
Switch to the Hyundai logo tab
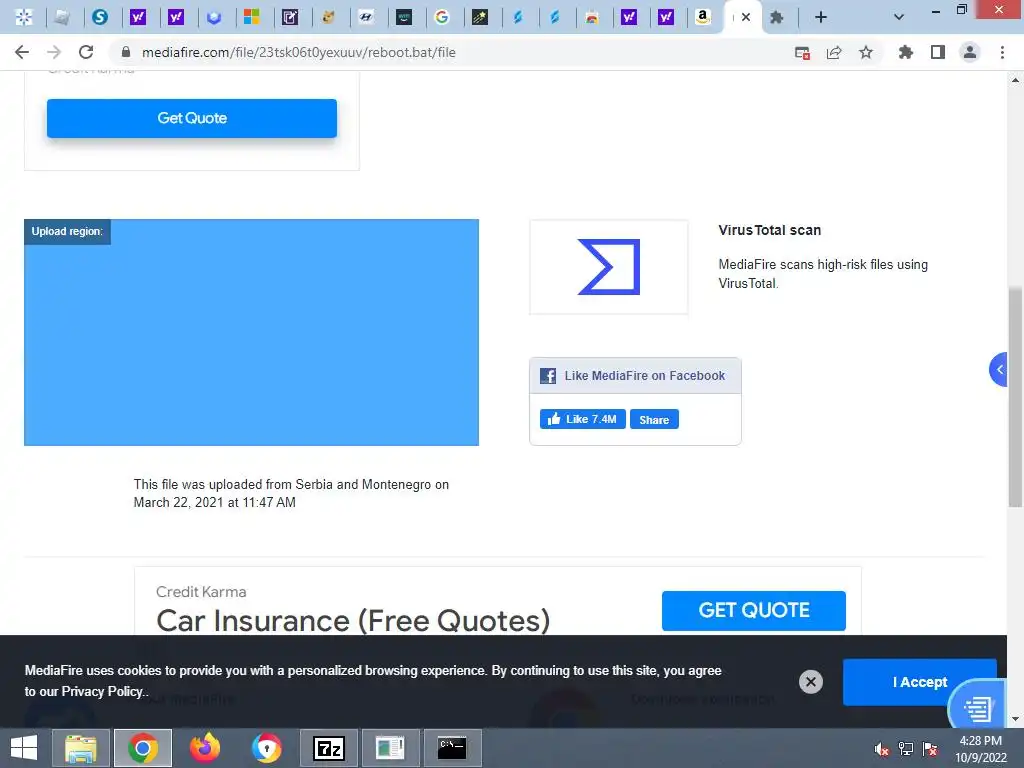(366, 17)
